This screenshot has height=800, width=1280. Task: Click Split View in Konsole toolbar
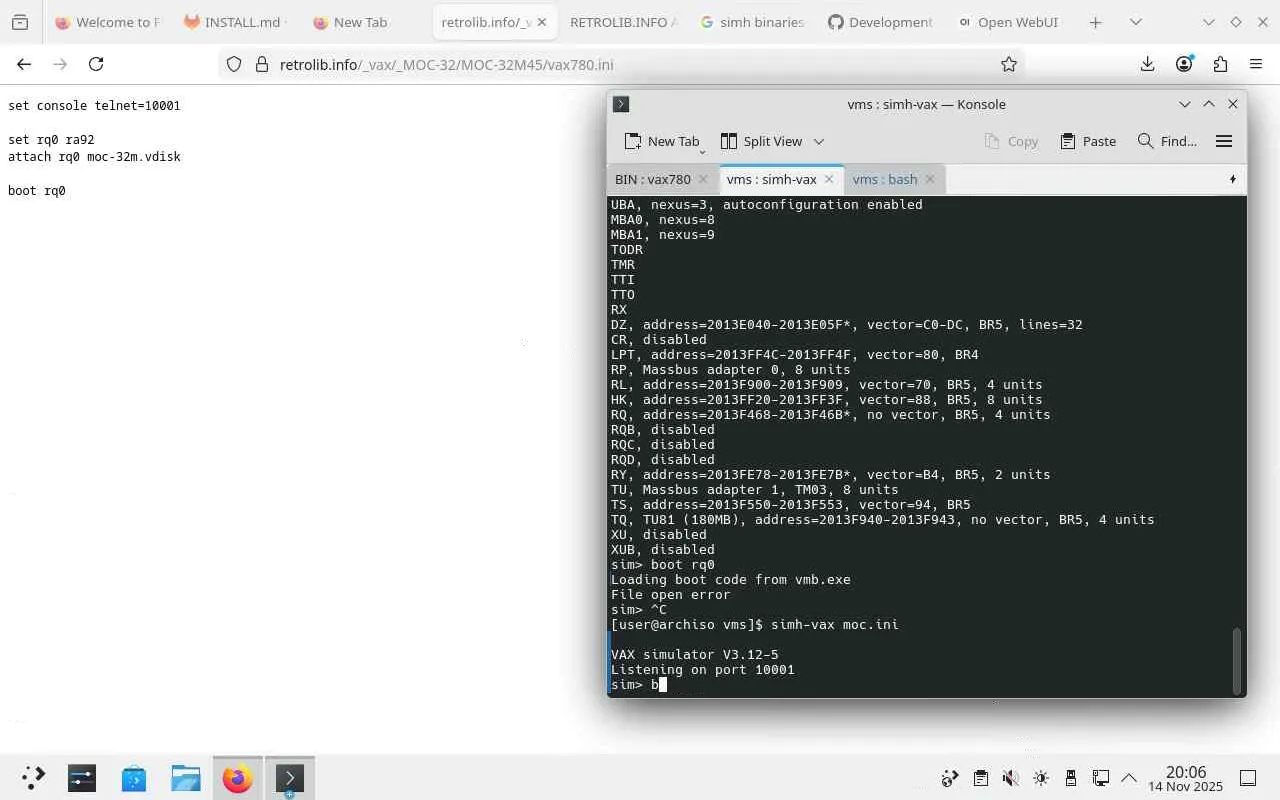(761, 141)
